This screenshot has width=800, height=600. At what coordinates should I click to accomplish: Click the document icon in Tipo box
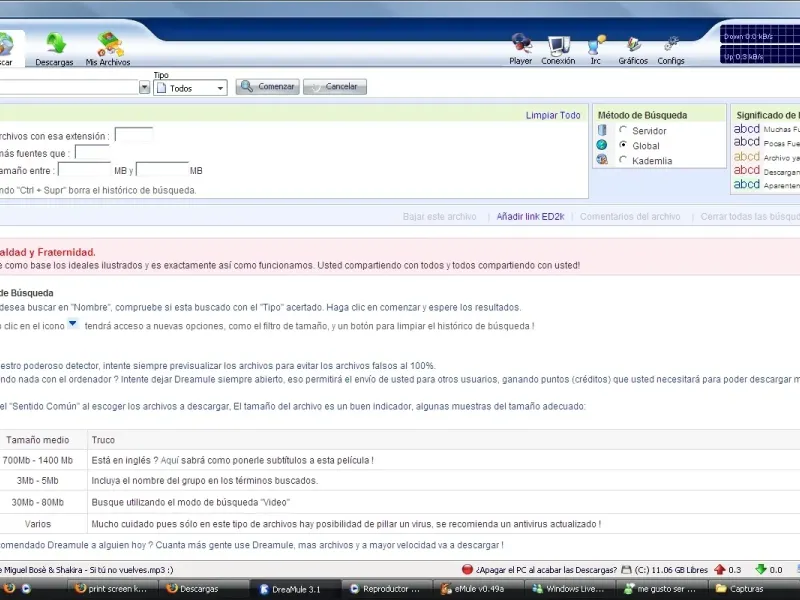[x=161, y=88]
